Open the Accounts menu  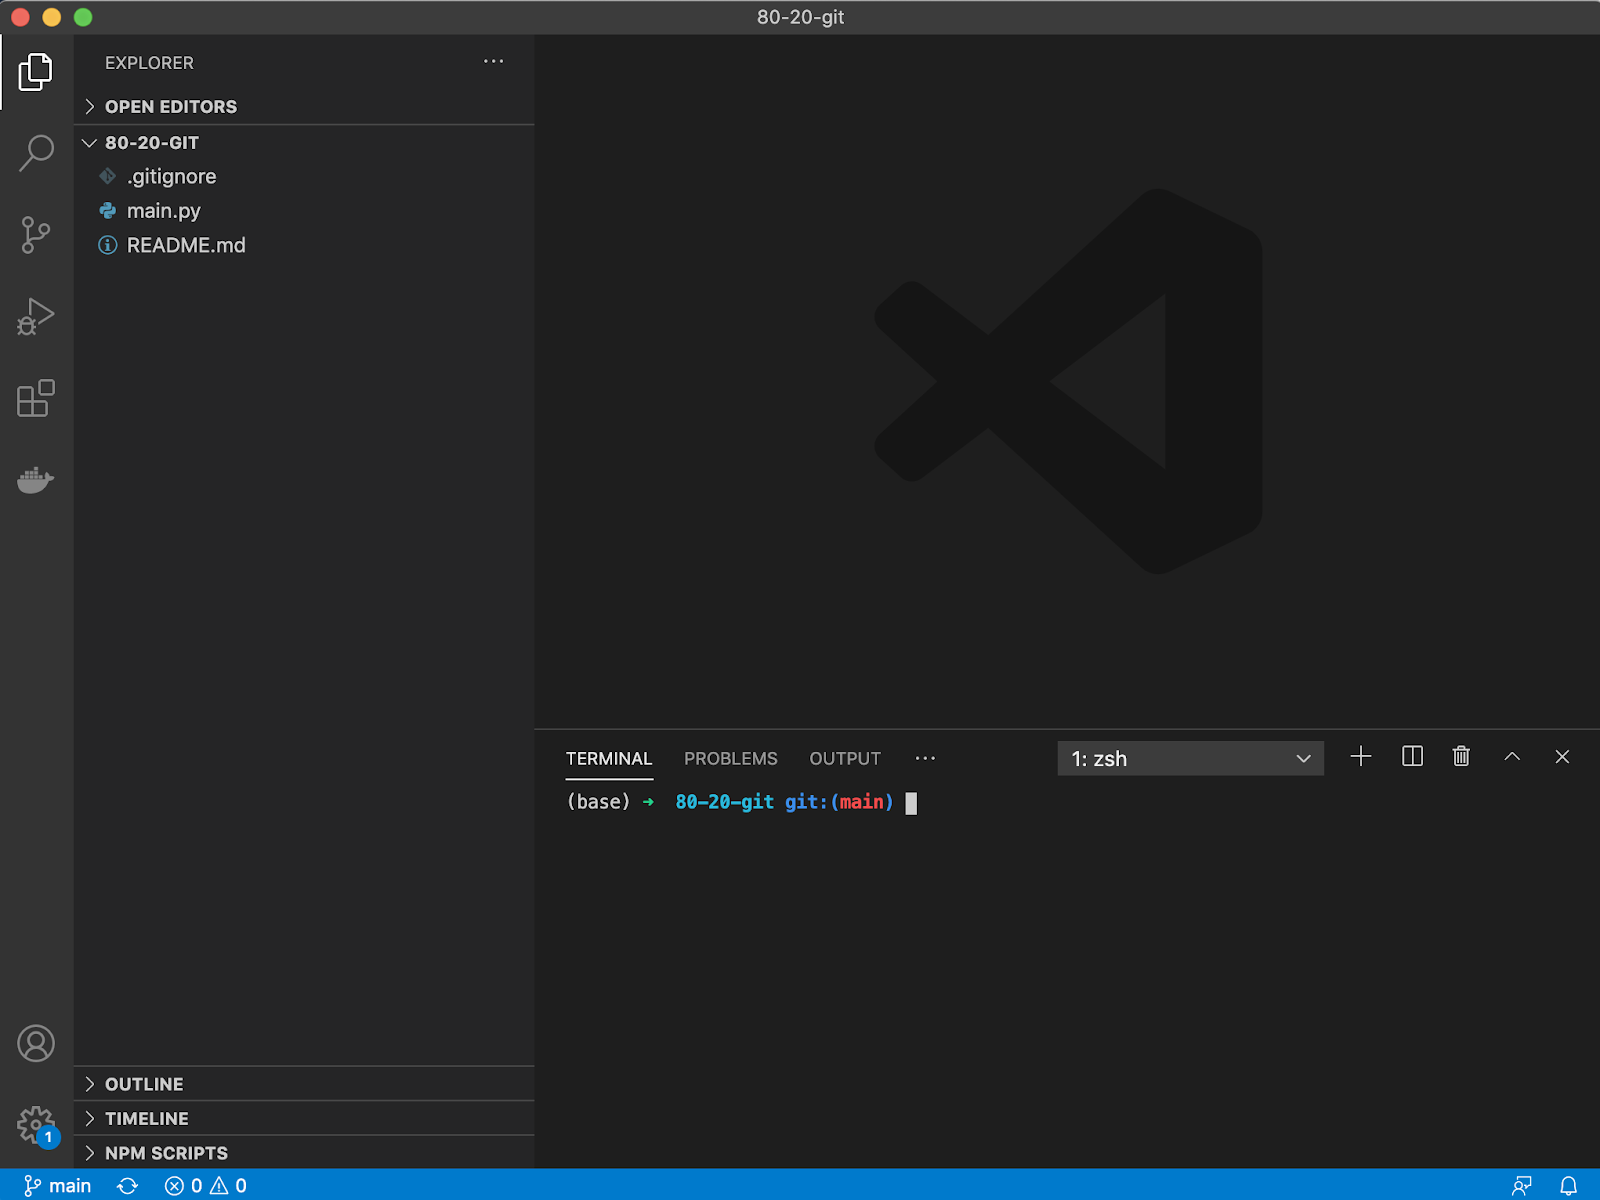tap(36, 1044)
